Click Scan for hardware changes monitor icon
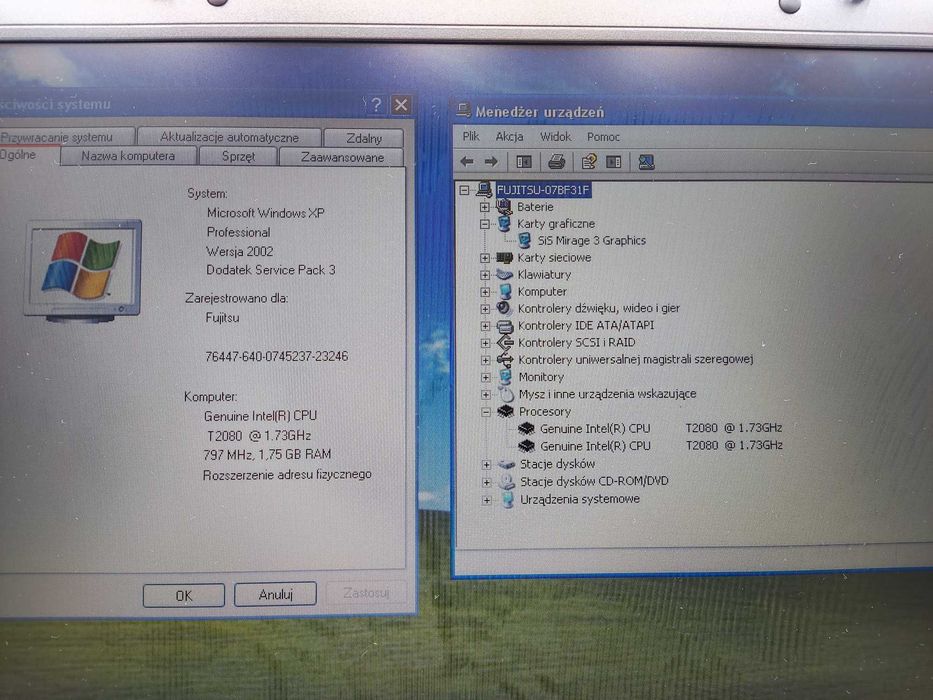Screen dimensions: 933x700 coord(646,161)
